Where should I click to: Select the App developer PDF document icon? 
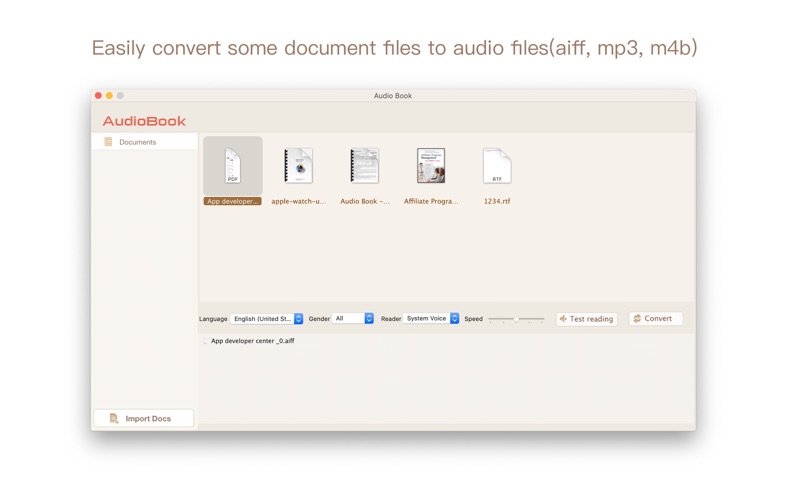tap(233, 165)
